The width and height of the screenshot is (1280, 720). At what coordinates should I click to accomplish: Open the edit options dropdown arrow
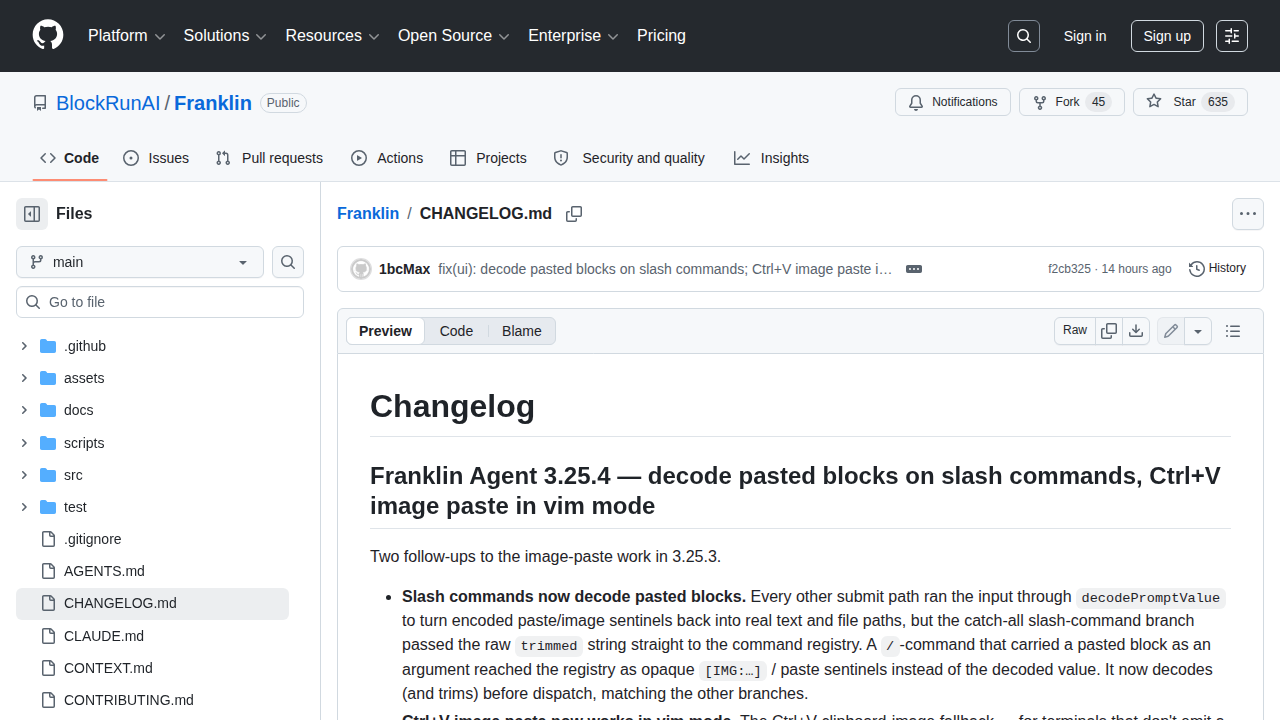pyautogui.click(x=1198, y=331)
